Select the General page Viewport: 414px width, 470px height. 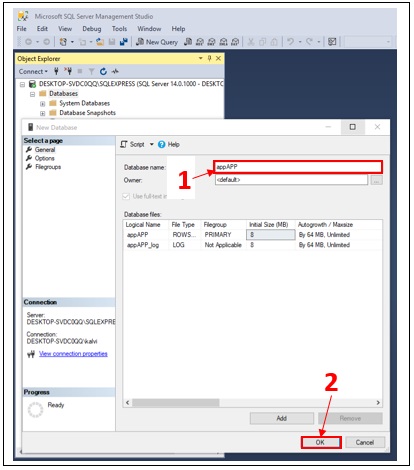pos(45,150)
